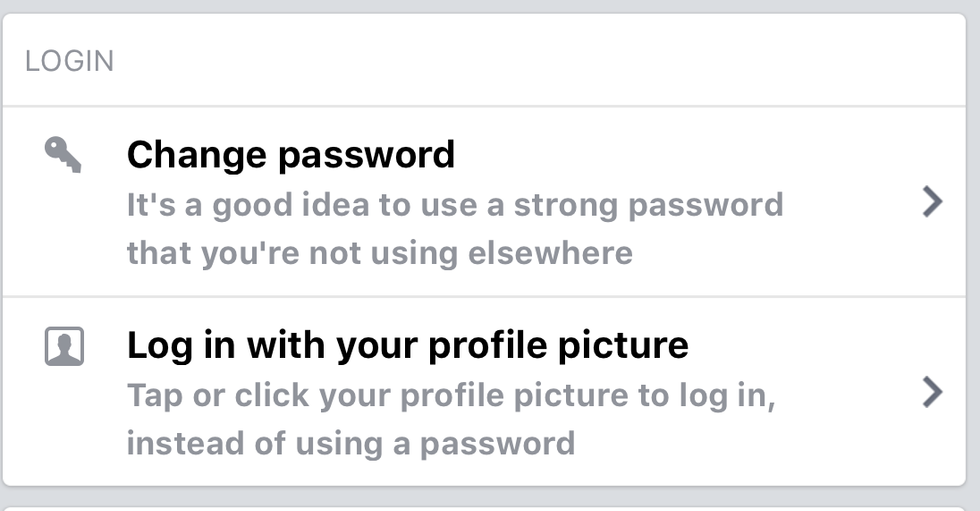Click "that you're not using elsewhere" text
Screen dimensions: 980x511
pos(379,252)
